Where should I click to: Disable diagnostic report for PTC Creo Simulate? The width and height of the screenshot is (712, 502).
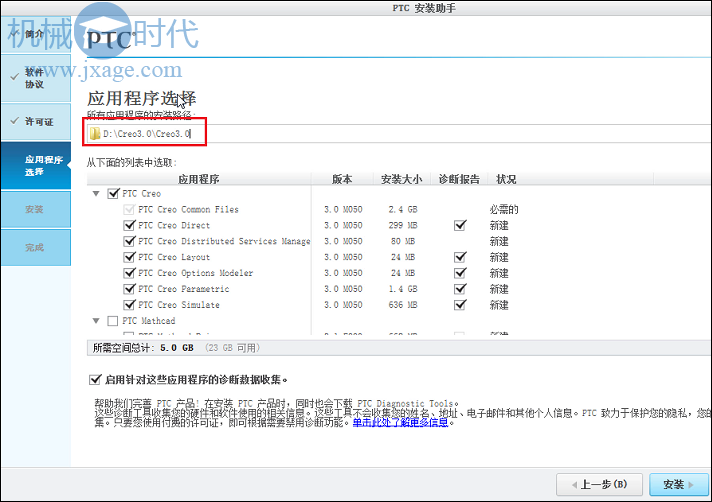(x=460, y=305)
